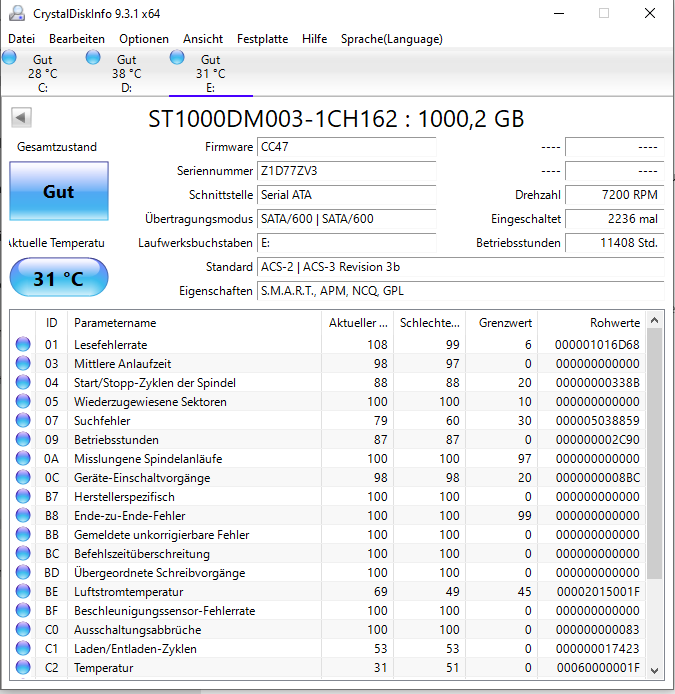Click the status orb for Lesefehlerrate
675x694 pixels.
pos(23,344)
